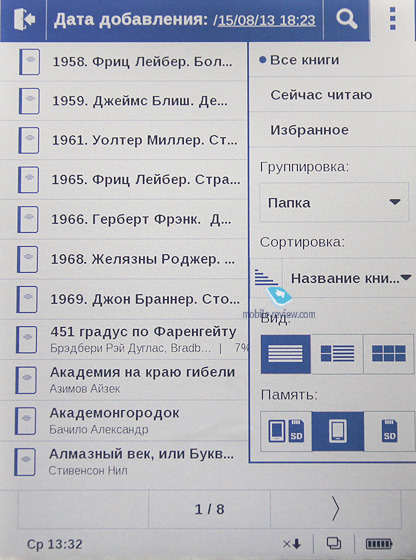
Task: Select thumbnail grid view icon
Action: tap(389, 354)
